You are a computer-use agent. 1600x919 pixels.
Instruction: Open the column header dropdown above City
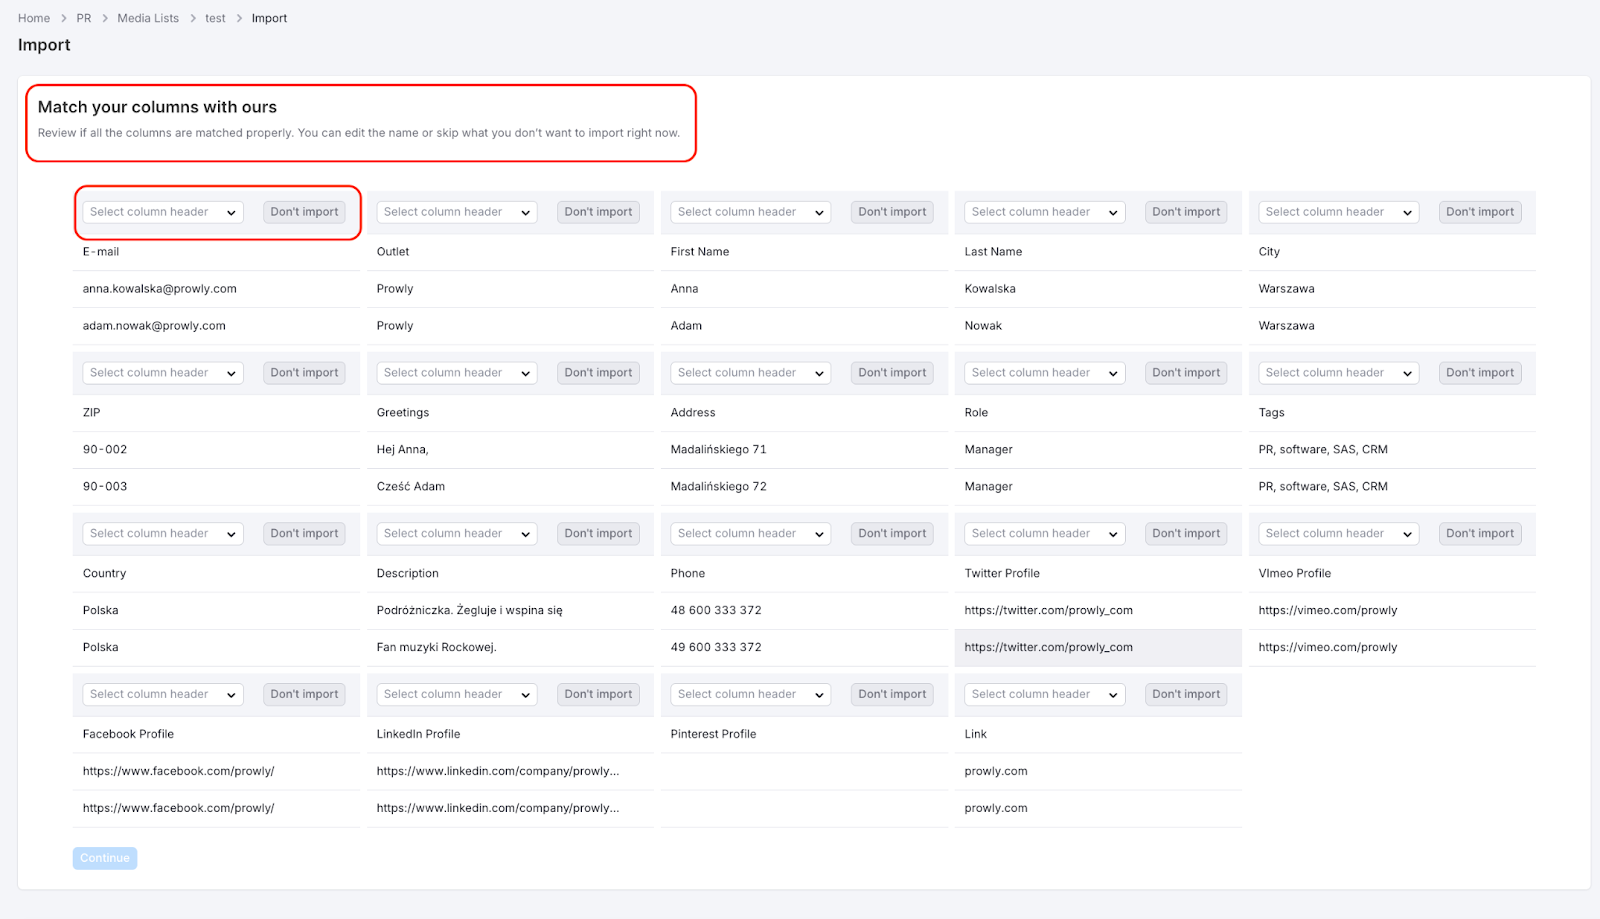[x=1337, y=212]
